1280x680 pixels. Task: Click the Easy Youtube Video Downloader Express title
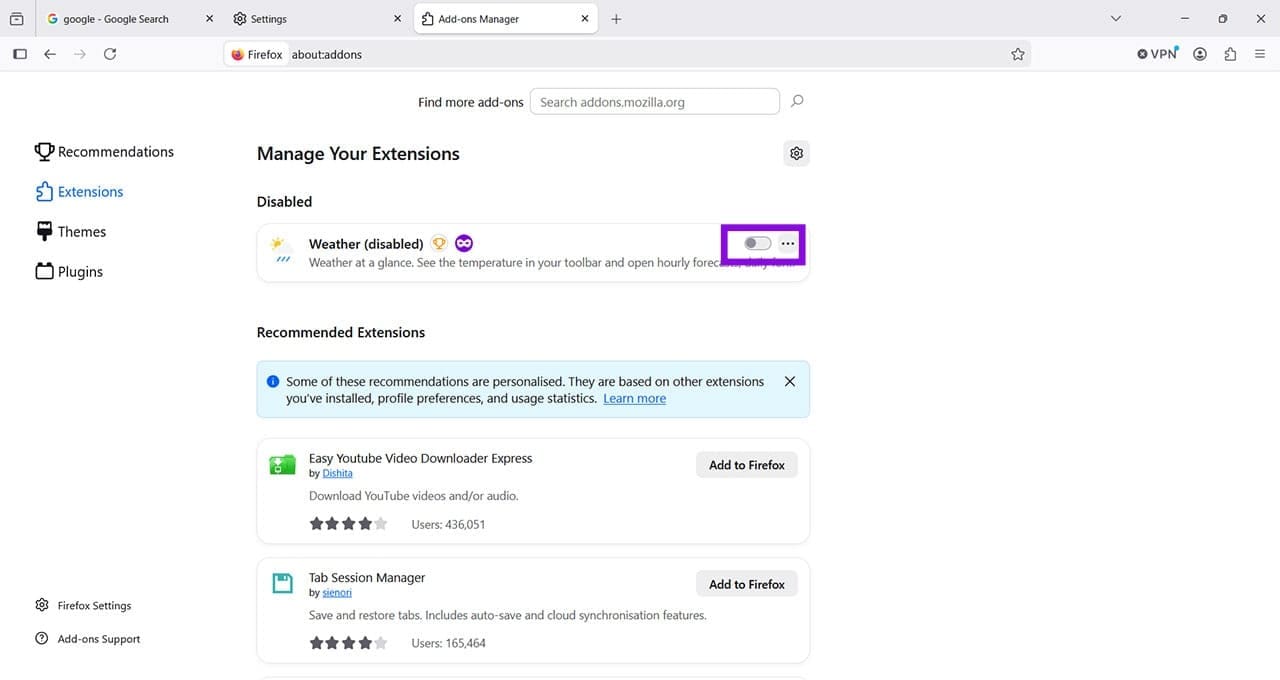(420, 458)
